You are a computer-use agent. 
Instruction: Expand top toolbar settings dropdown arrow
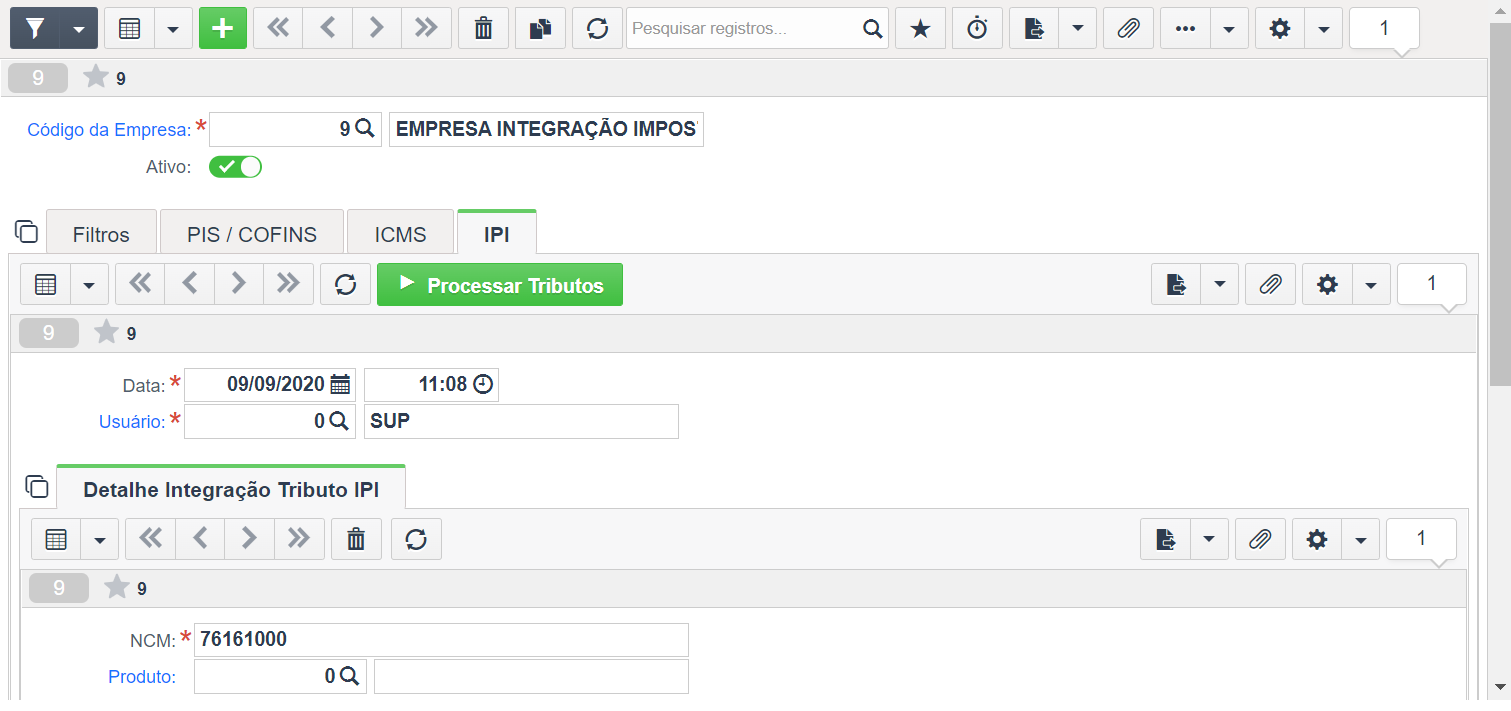tap(1323, 28)
